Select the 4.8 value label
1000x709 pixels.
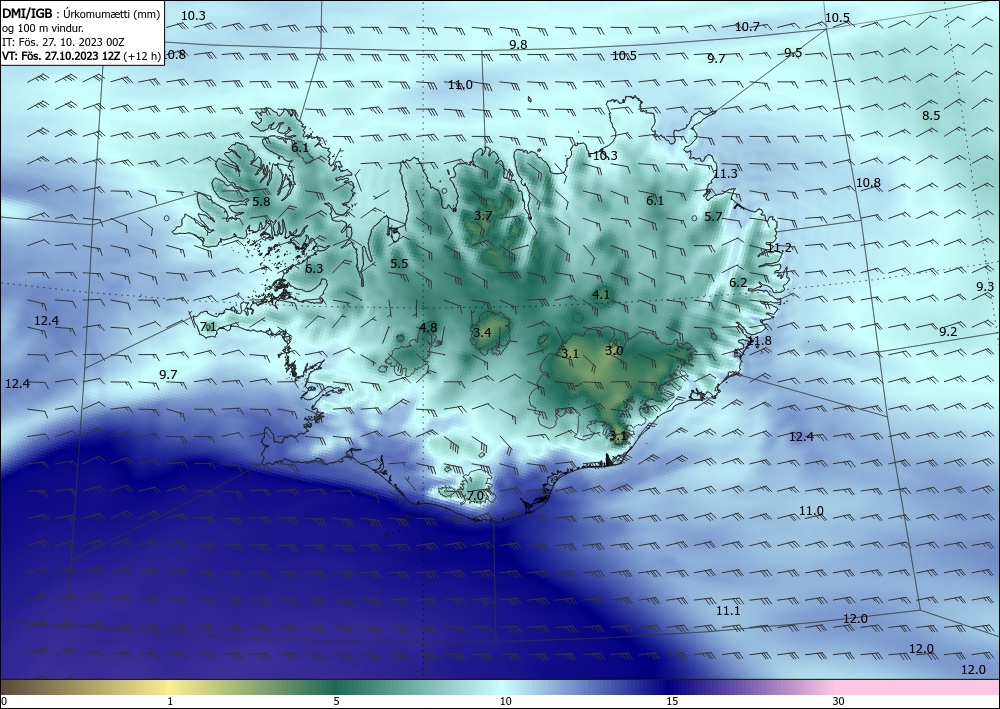(428, 328)
